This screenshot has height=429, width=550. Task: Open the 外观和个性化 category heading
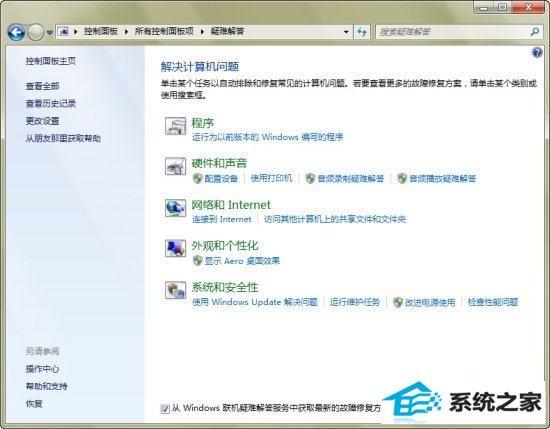coord(224,246)
